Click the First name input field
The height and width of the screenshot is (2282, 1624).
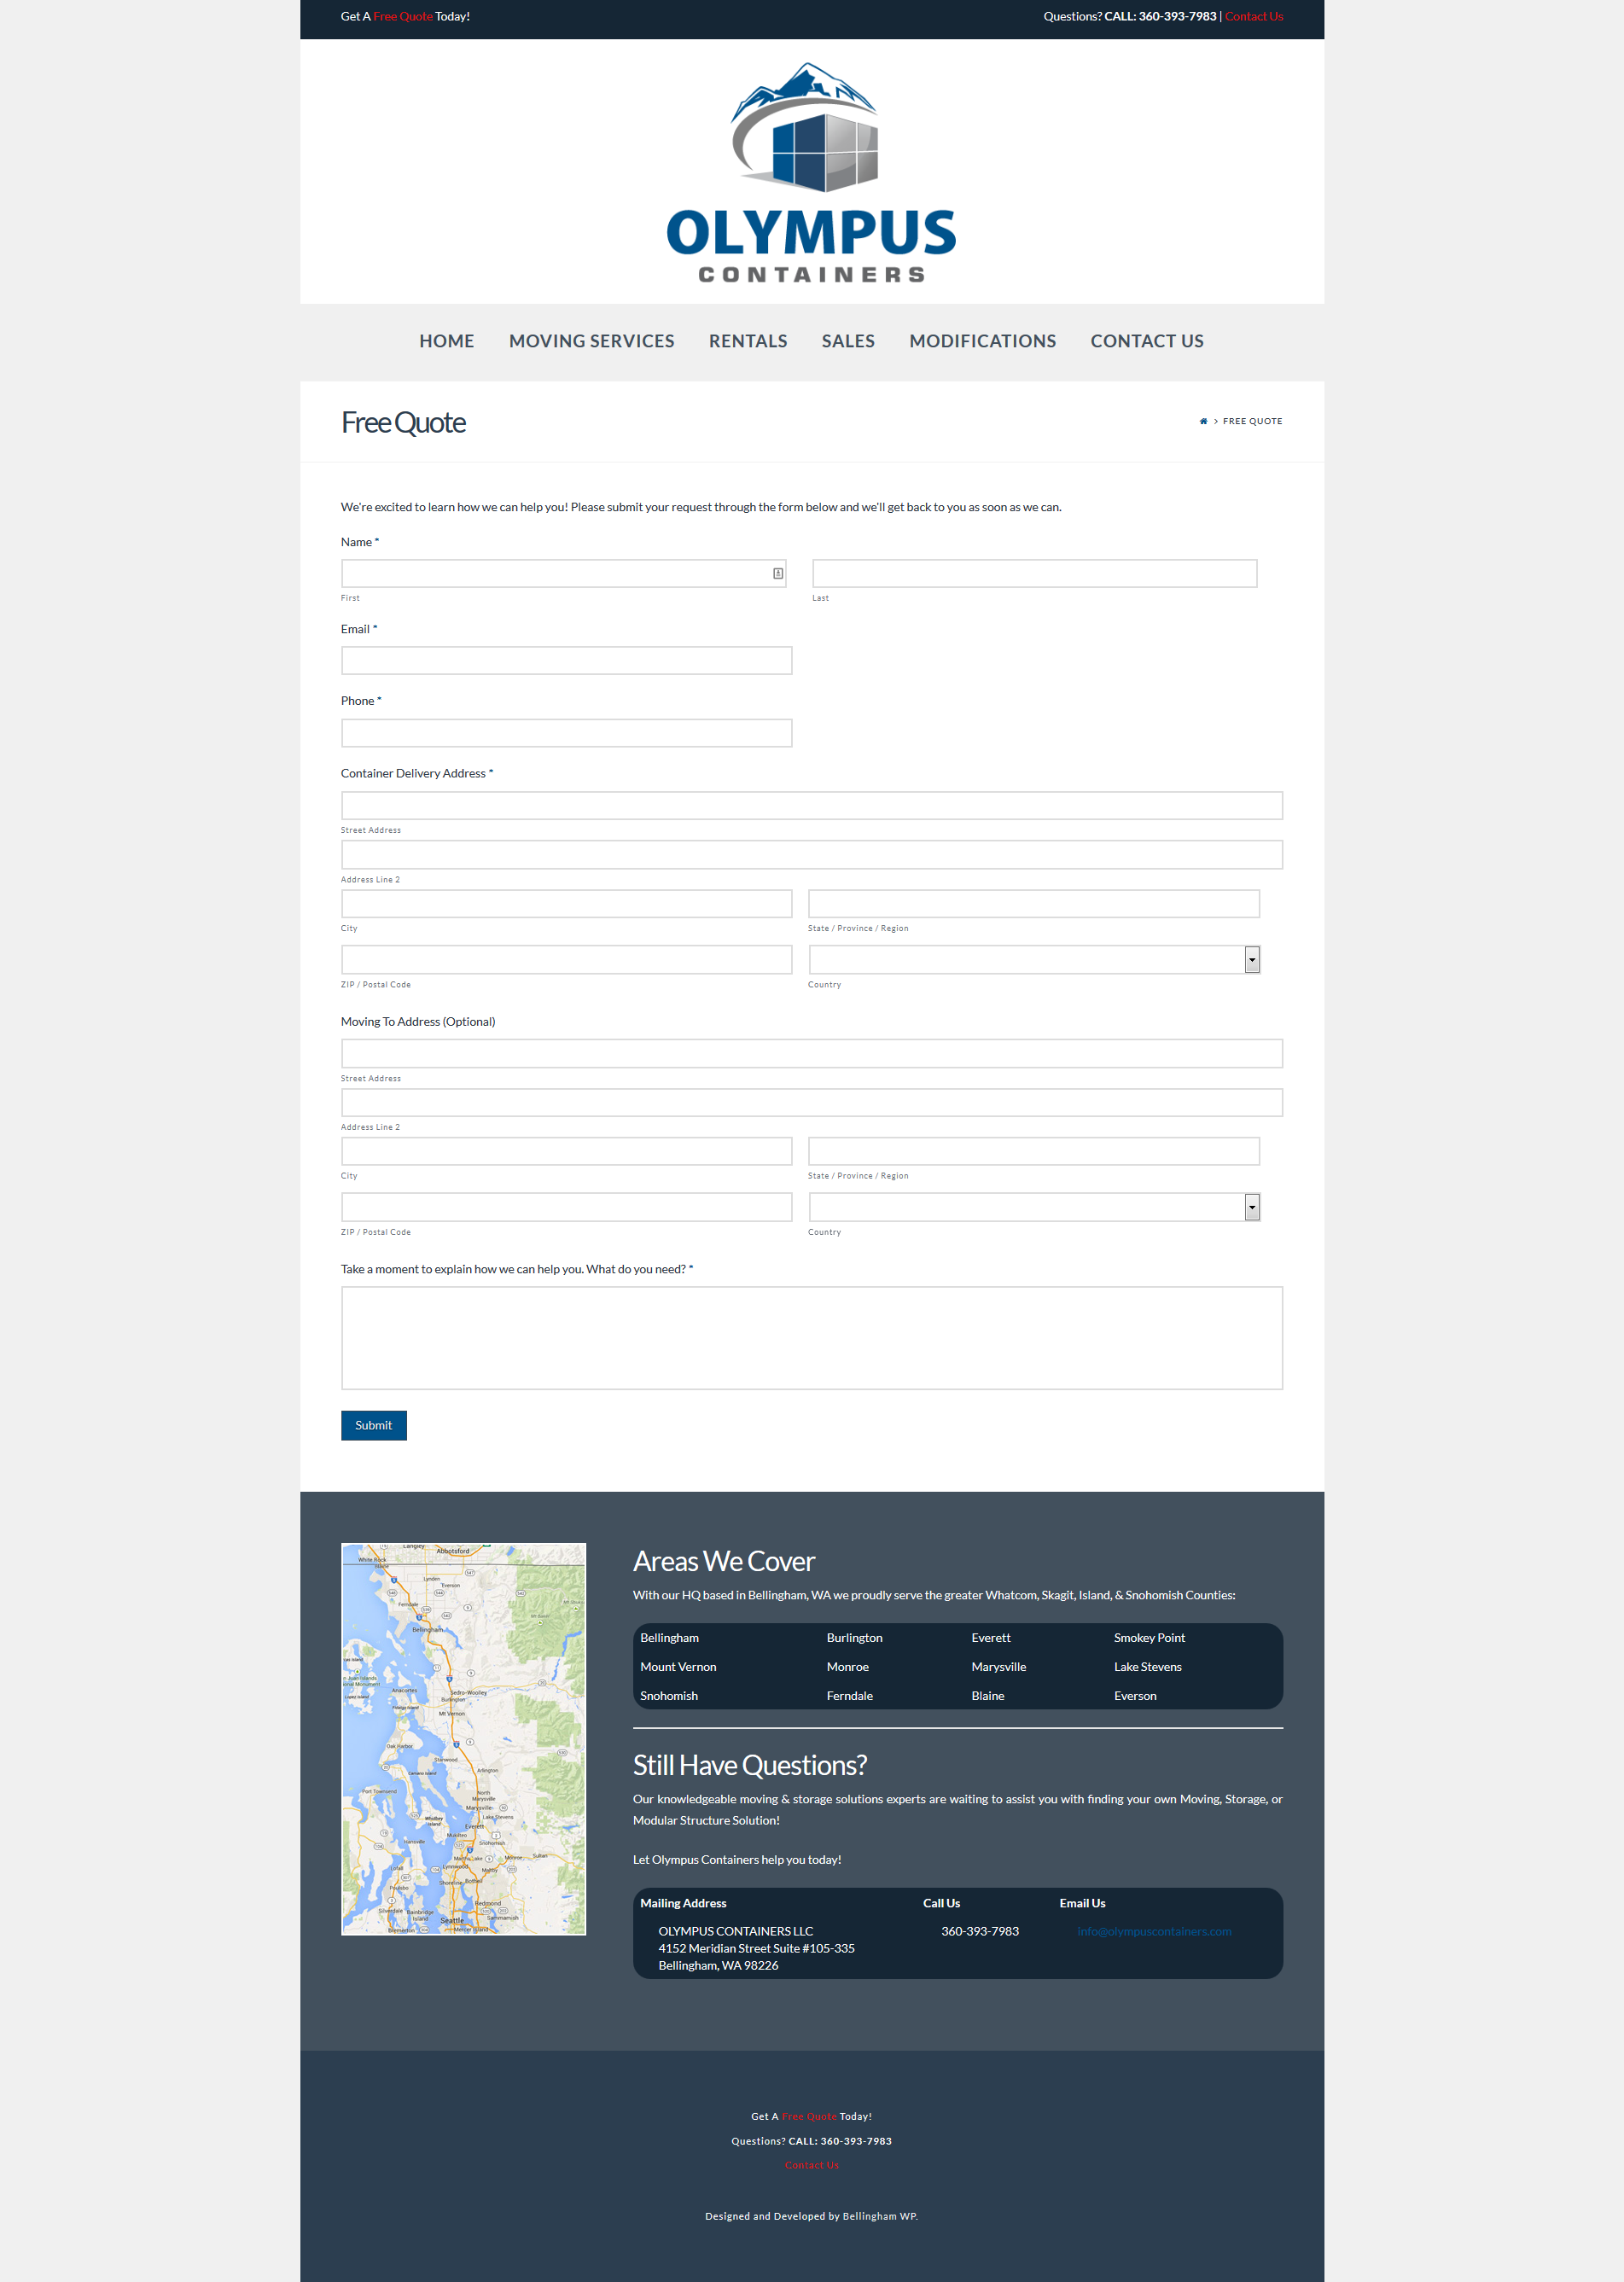(x=564, y=573)
